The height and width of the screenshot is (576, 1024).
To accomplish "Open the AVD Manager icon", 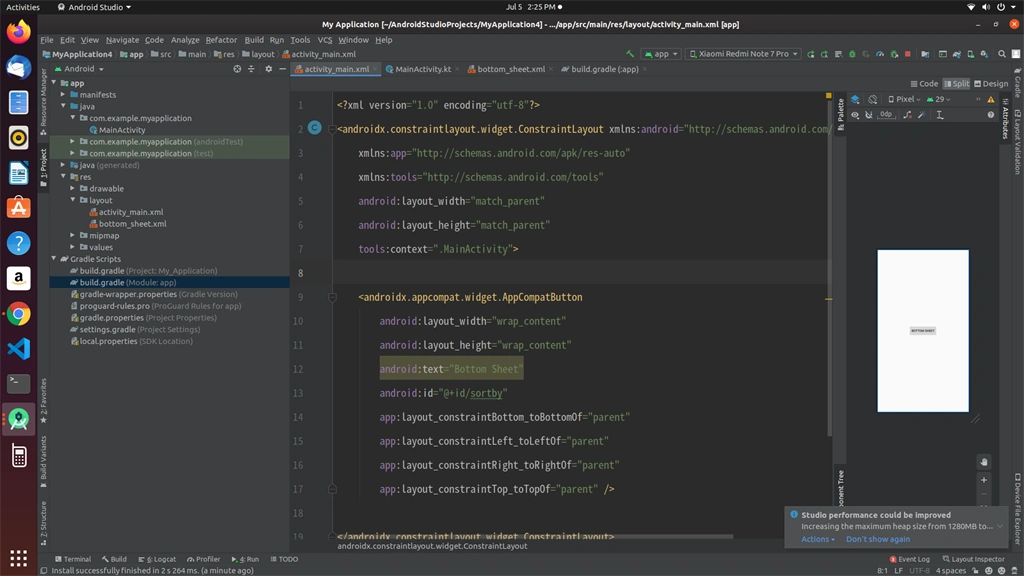I will pyautogui.click(x=970, y=54).
